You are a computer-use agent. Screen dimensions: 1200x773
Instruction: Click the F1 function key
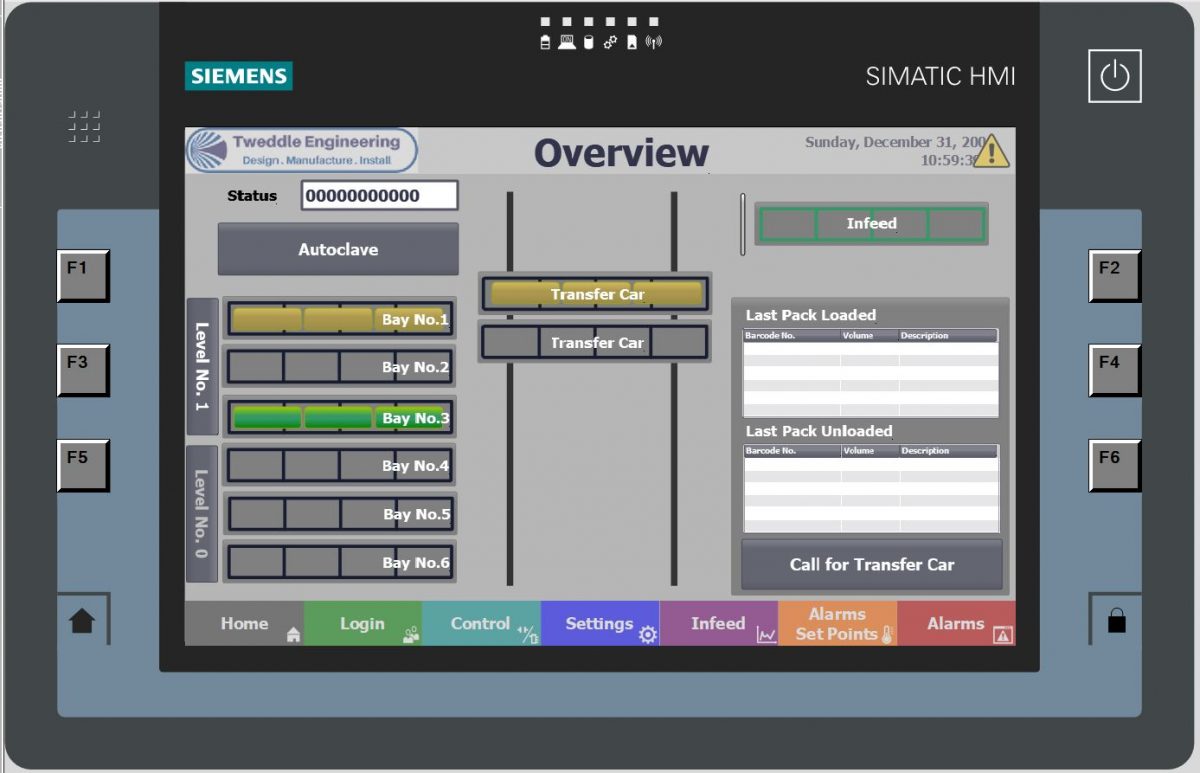82,275
